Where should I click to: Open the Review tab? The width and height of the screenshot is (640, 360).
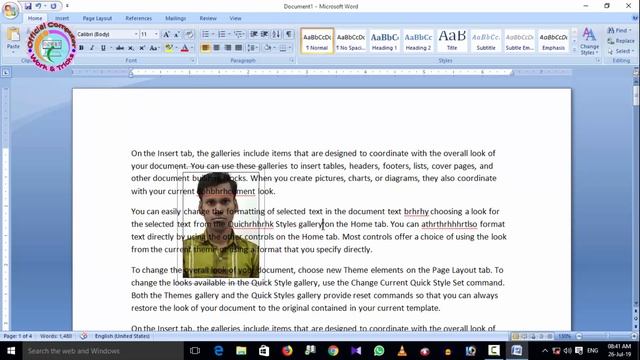tap(208, 18)
